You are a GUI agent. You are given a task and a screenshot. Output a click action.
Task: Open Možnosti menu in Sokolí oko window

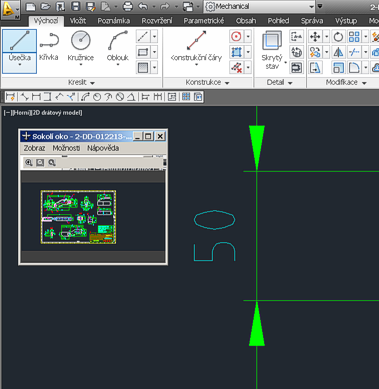[66, 148]
